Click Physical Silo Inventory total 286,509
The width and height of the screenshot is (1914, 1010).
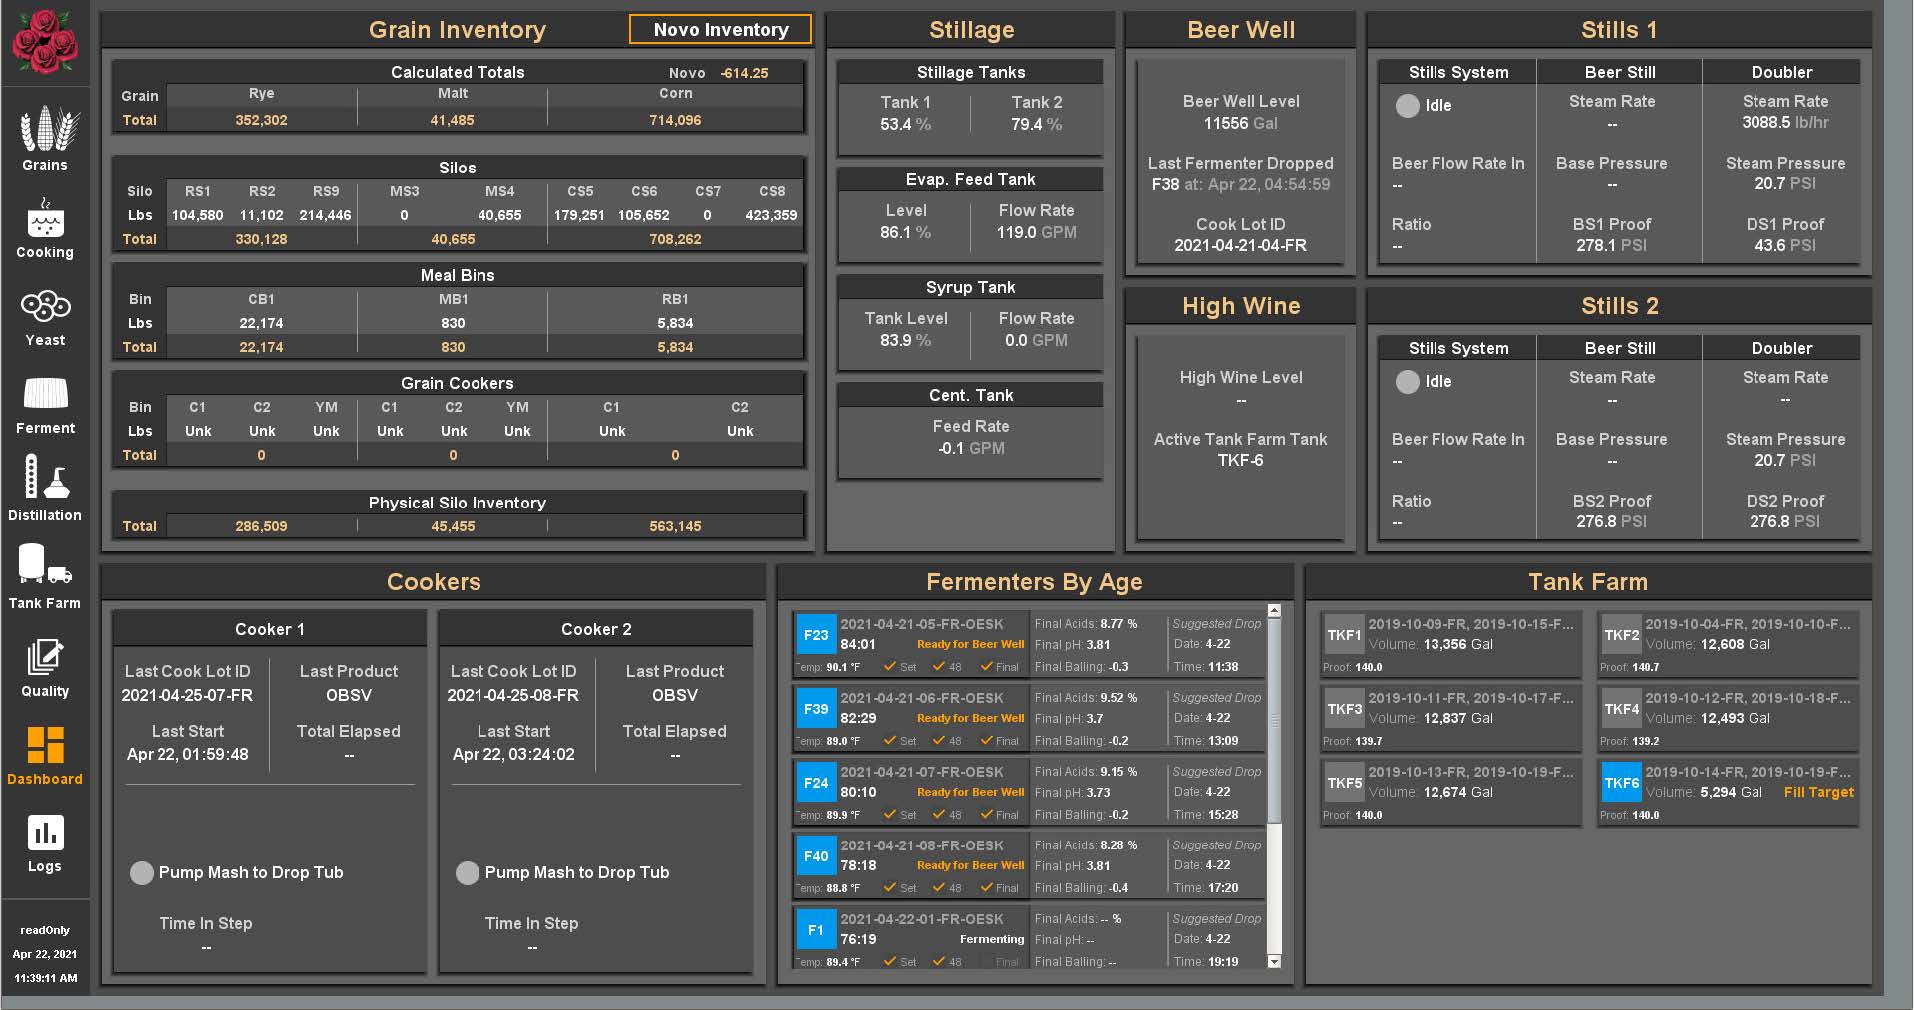[261, 526]
